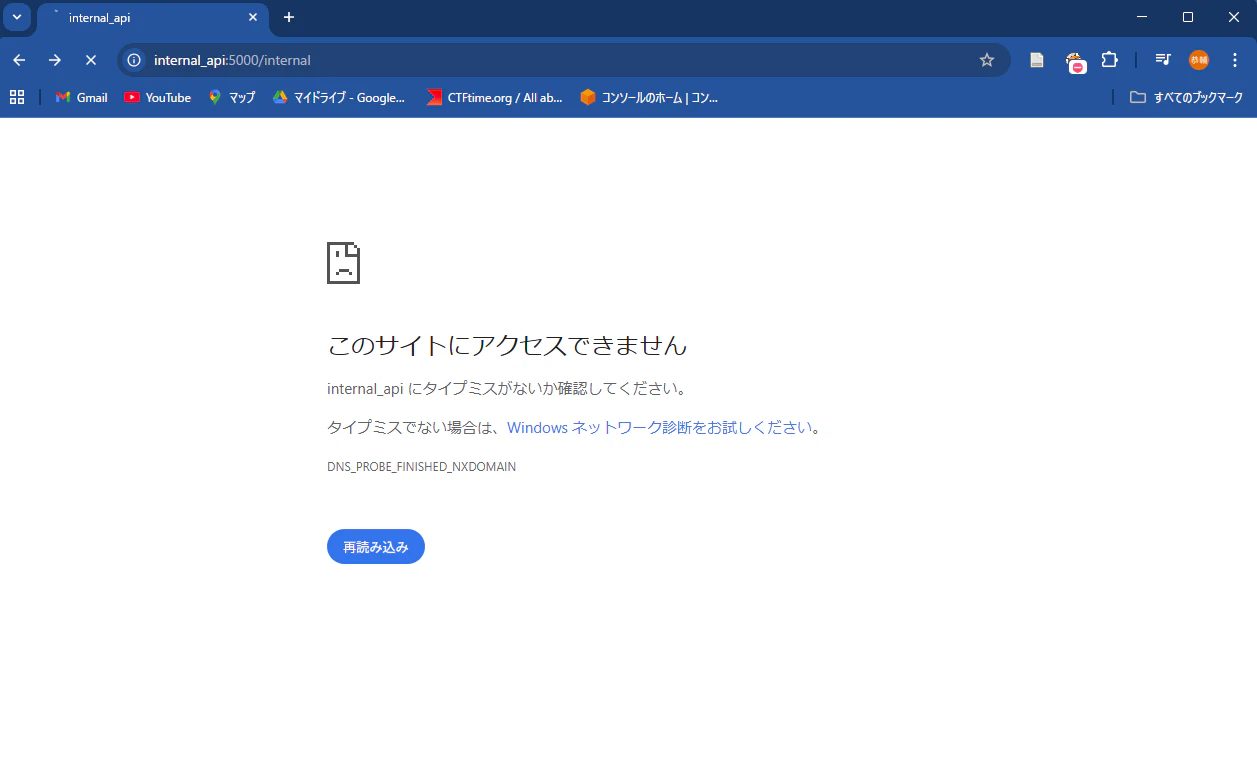Minimize the Chrome window
Viewport: 1257px width, 759px height.
pos(1142,17)
